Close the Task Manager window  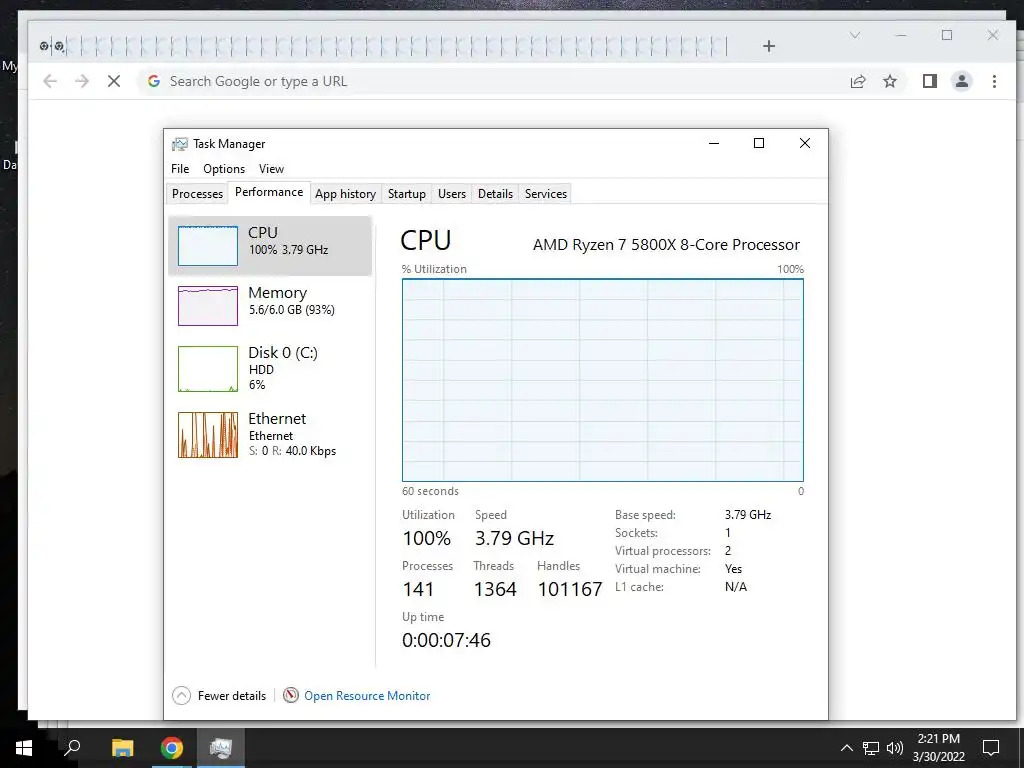(x=805, y=143)
